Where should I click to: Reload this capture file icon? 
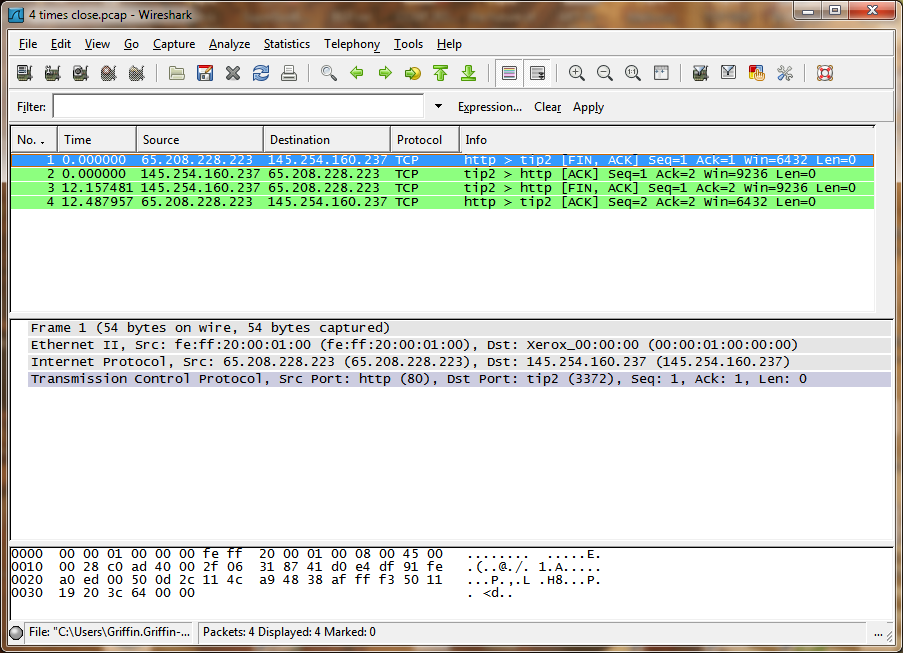pos(261,73)
